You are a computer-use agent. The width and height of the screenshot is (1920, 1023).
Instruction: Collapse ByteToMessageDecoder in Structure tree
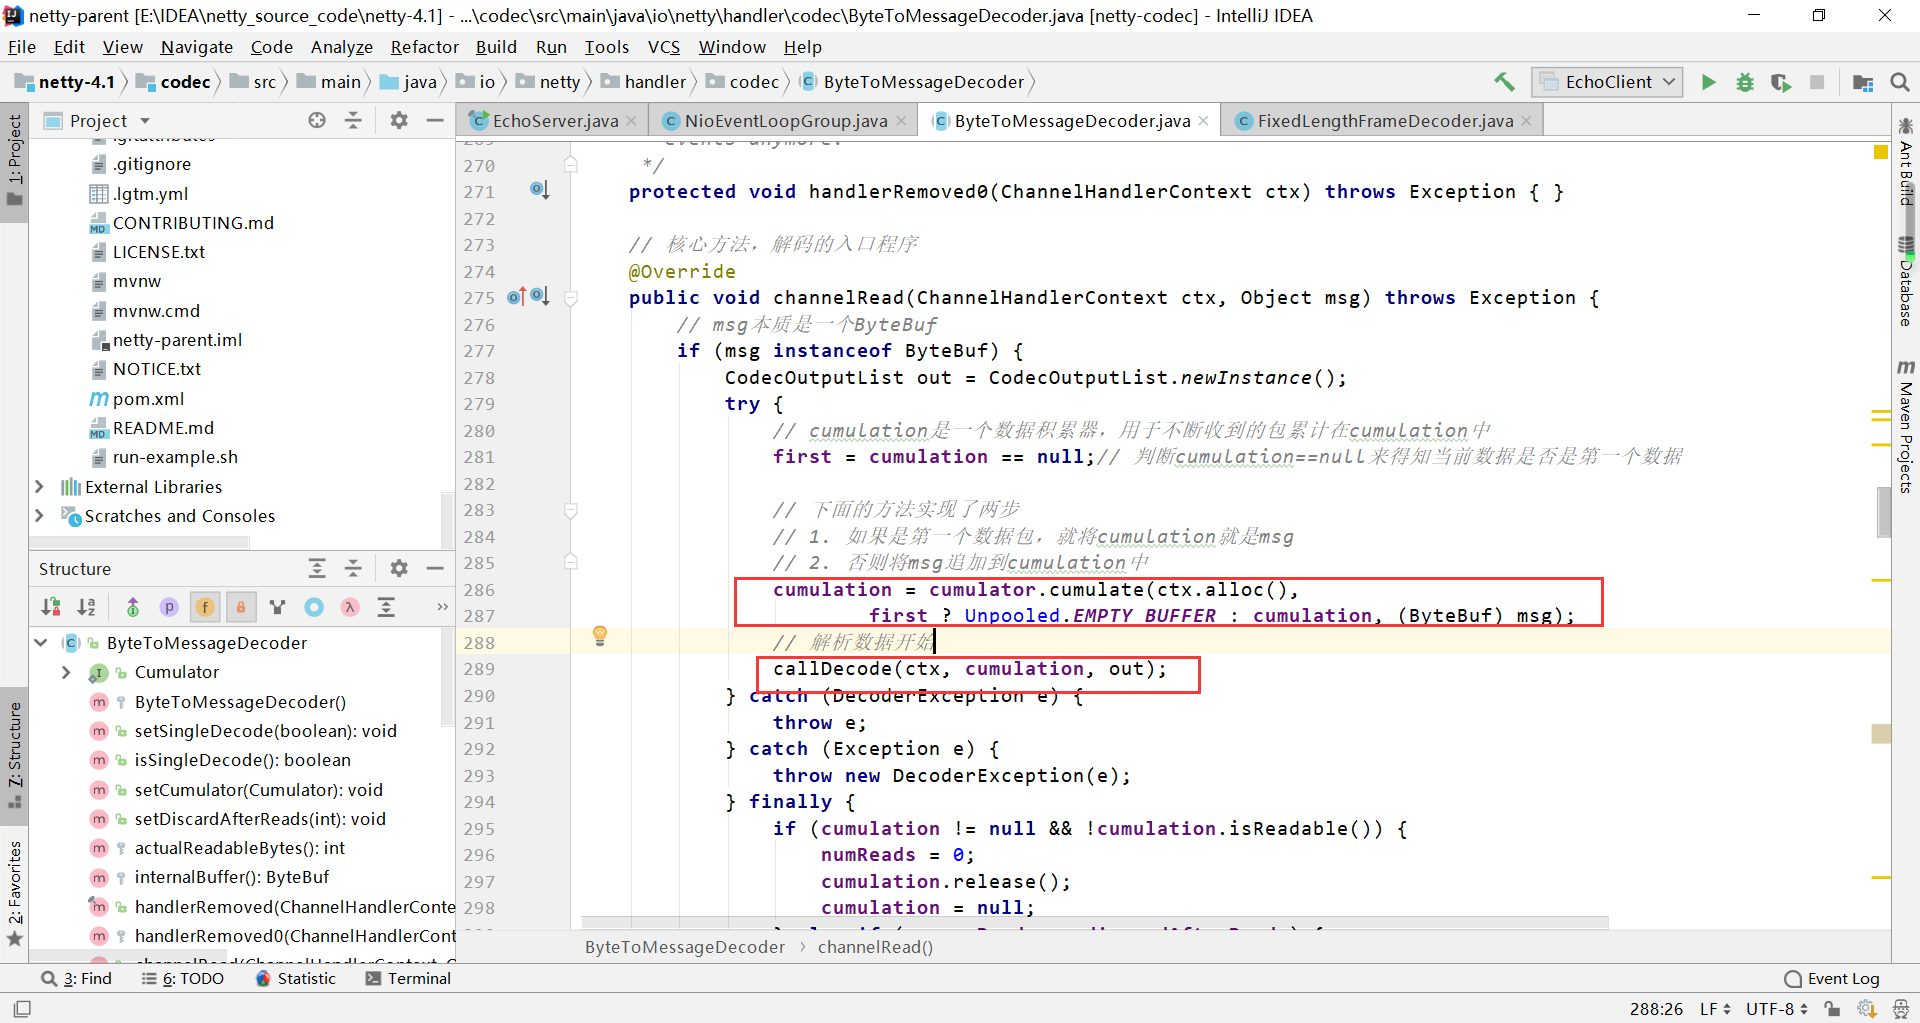[x=41, y=642]
